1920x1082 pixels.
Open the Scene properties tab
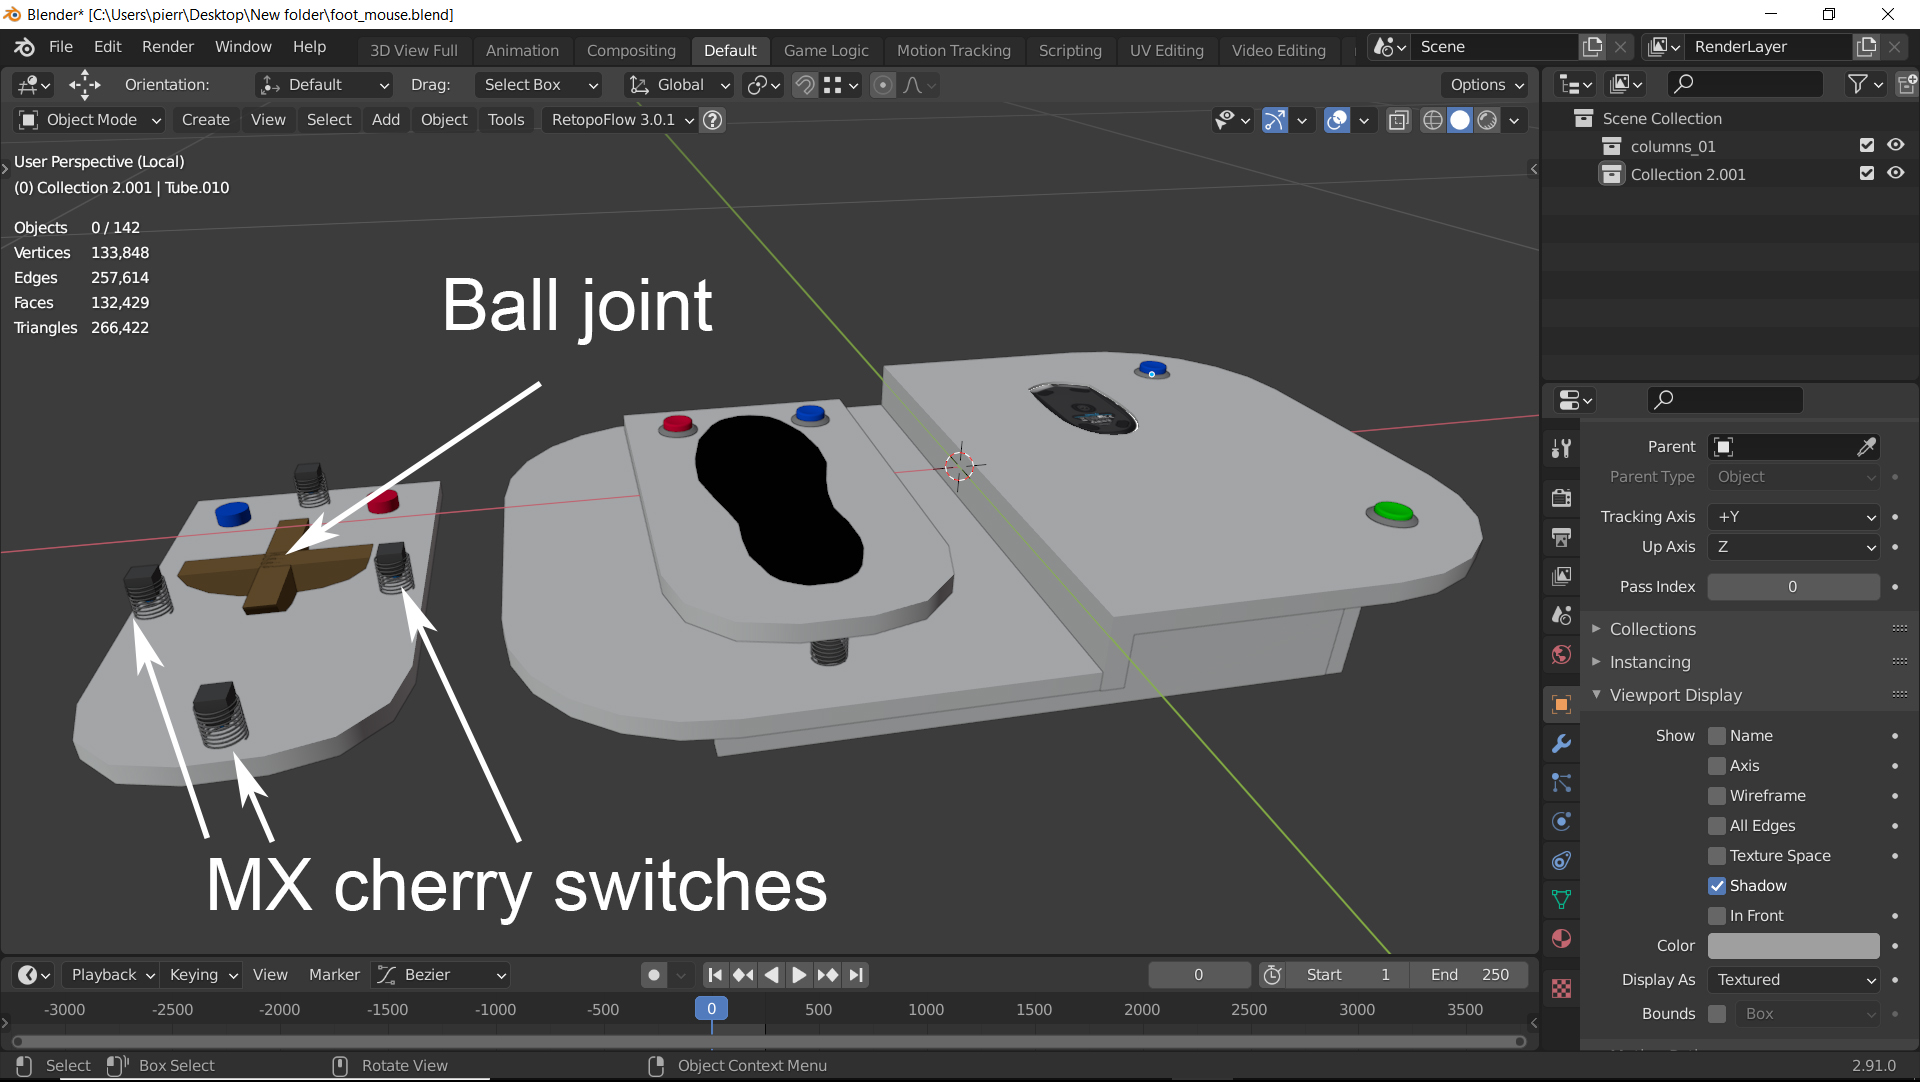tap(1561, 615)
